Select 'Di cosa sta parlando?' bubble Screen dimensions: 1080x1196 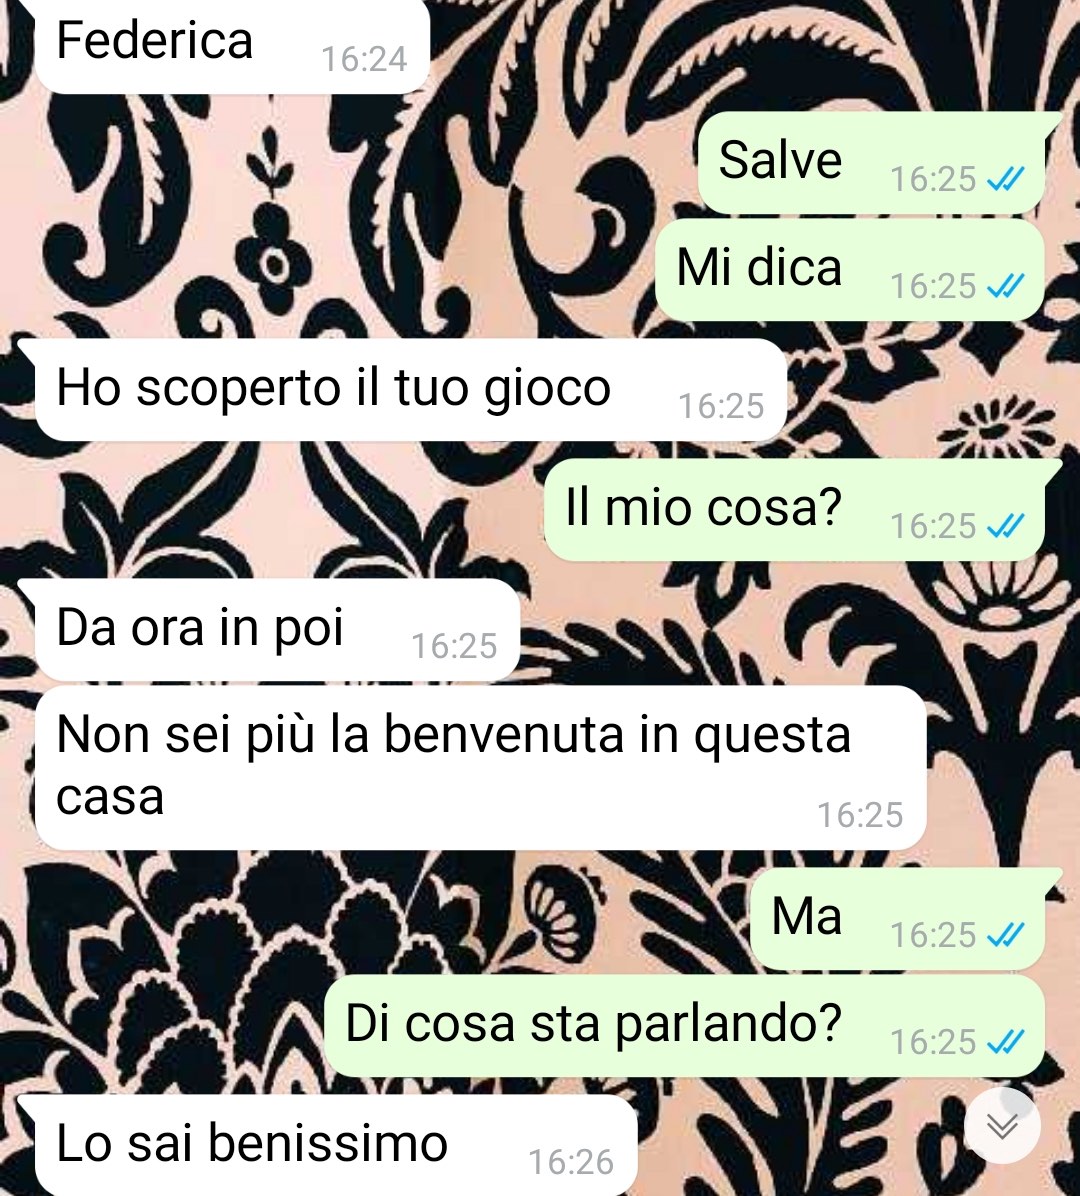(684, 1026)
